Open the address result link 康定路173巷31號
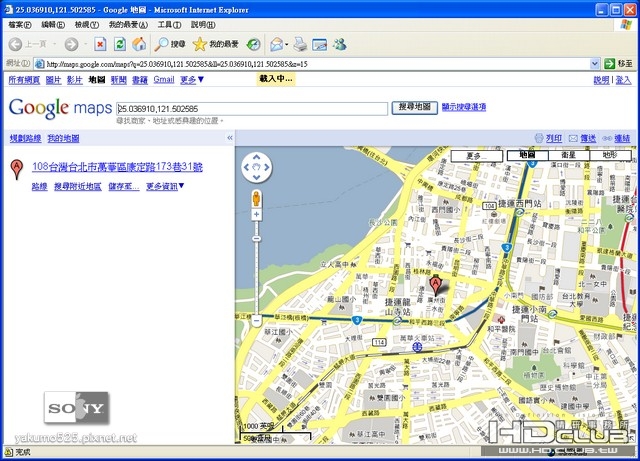This screenshot has width=640, height=461. click(x=117, y=167)
